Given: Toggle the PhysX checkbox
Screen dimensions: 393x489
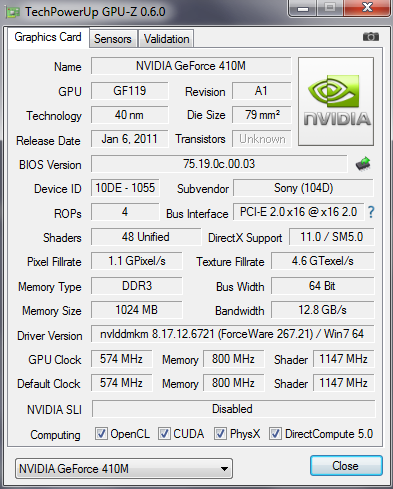Looking at the screenshot, I should [220, 434].
